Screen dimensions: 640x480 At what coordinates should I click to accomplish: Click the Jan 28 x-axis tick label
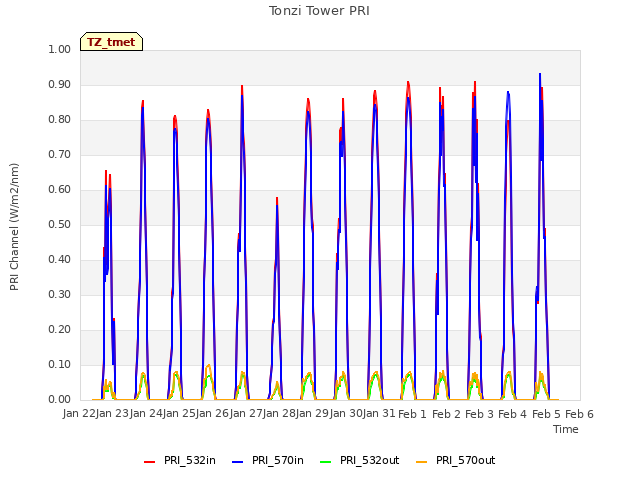pos(279,414)
